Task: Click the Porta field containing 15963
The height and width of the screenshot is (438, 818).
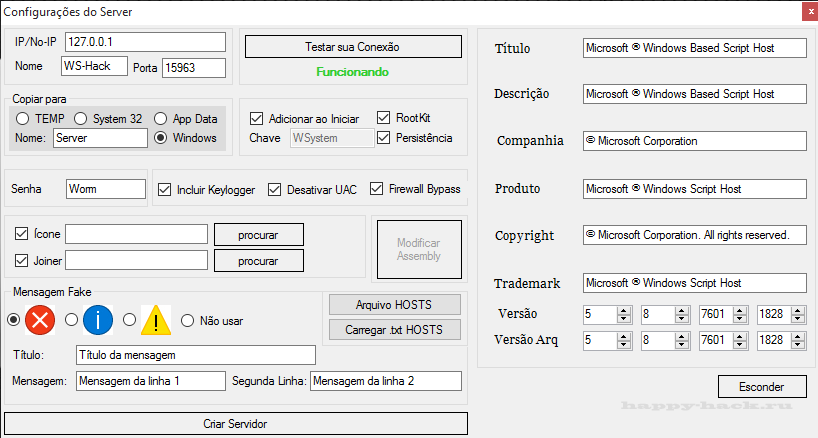Action: (194, 68)
